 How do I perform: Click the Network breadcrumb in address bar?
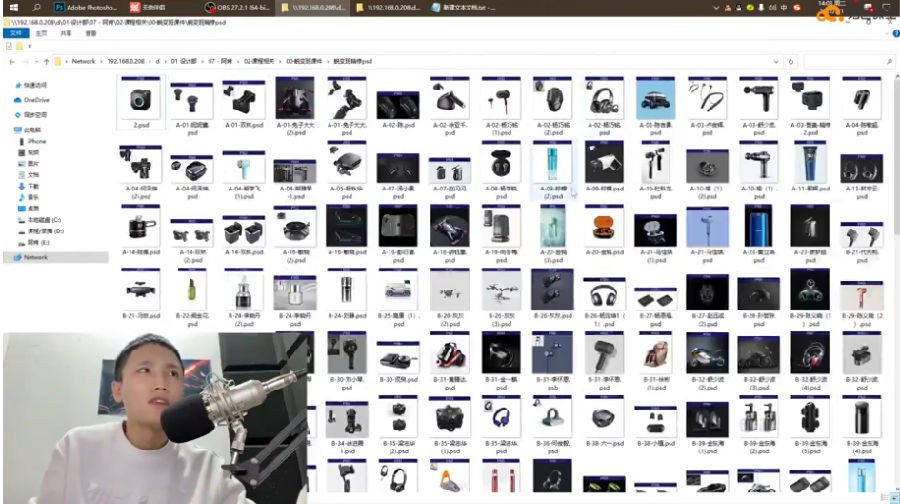point(83,61)
